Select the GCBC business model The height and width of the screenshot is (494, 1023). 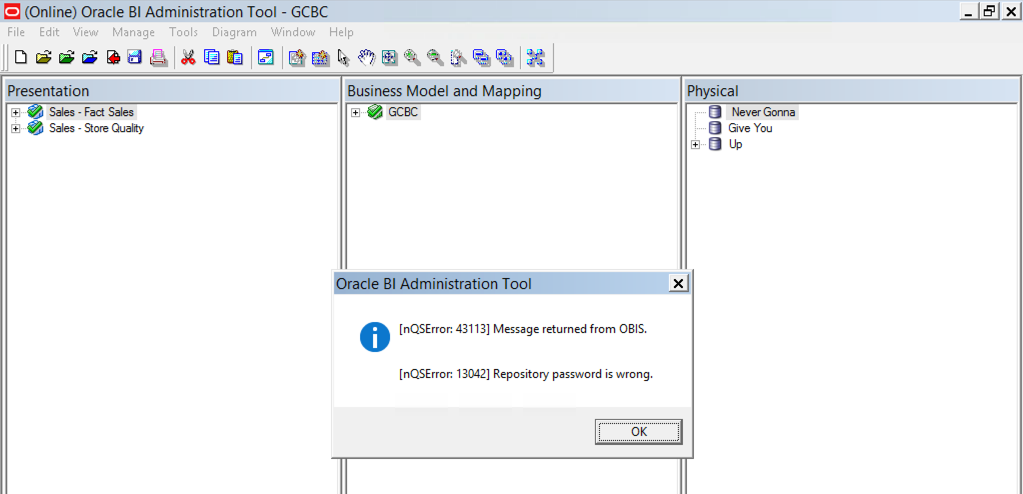click(403, 112)
